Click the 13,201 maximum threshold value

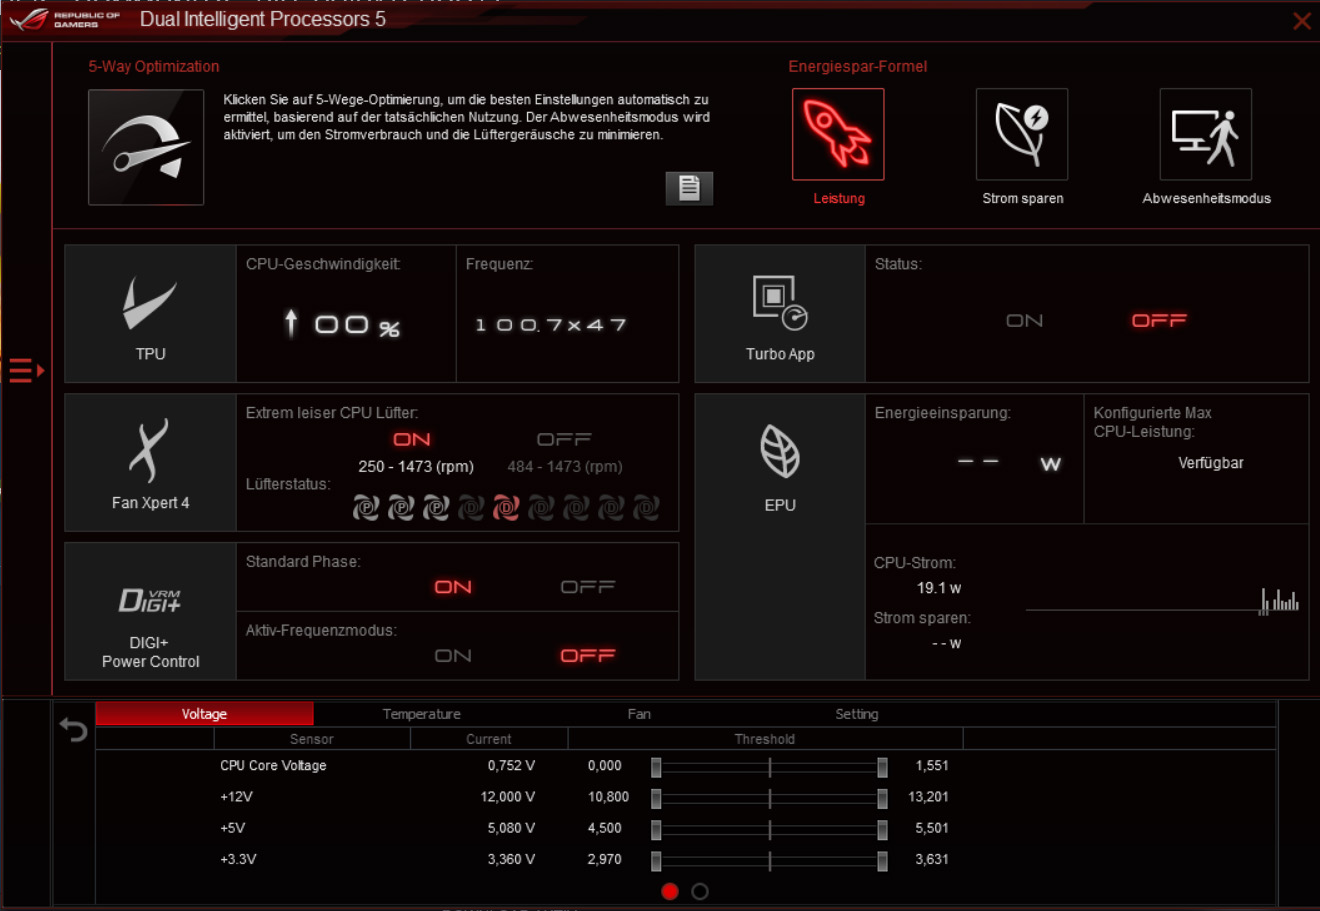(x=928, y=797)
